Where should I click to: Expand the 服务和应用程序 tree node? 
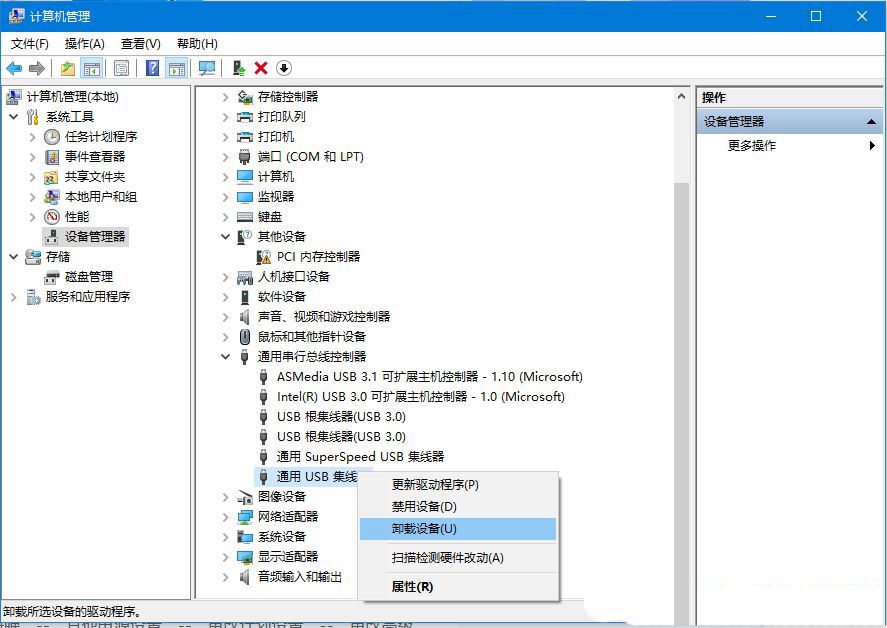tap(14, 297)
